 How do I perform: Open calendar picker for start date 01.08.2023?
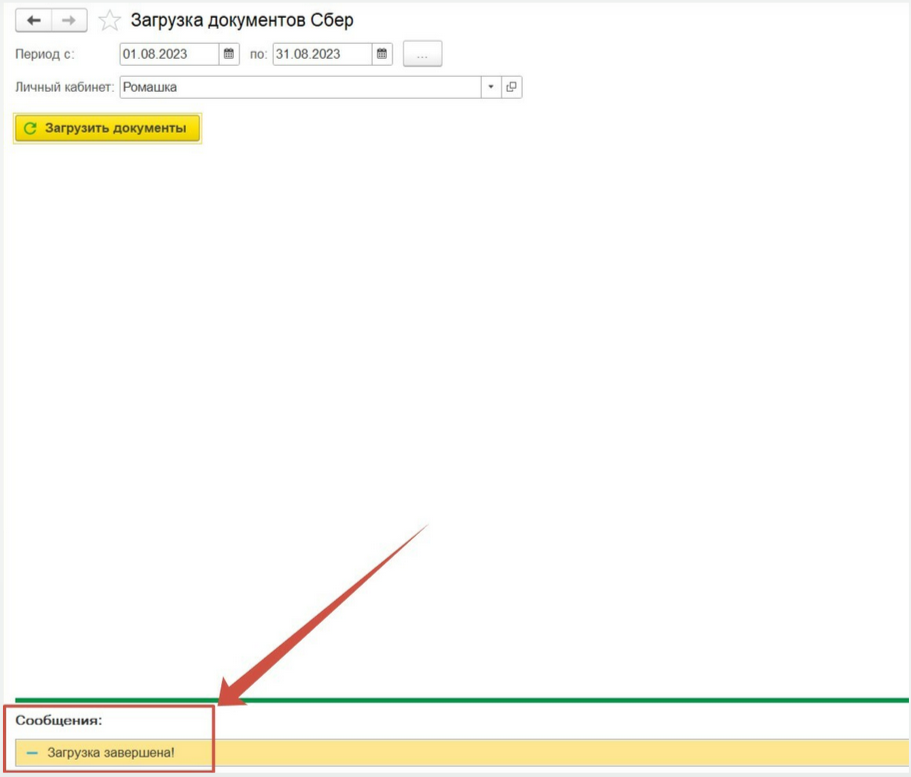coord(229,54)
